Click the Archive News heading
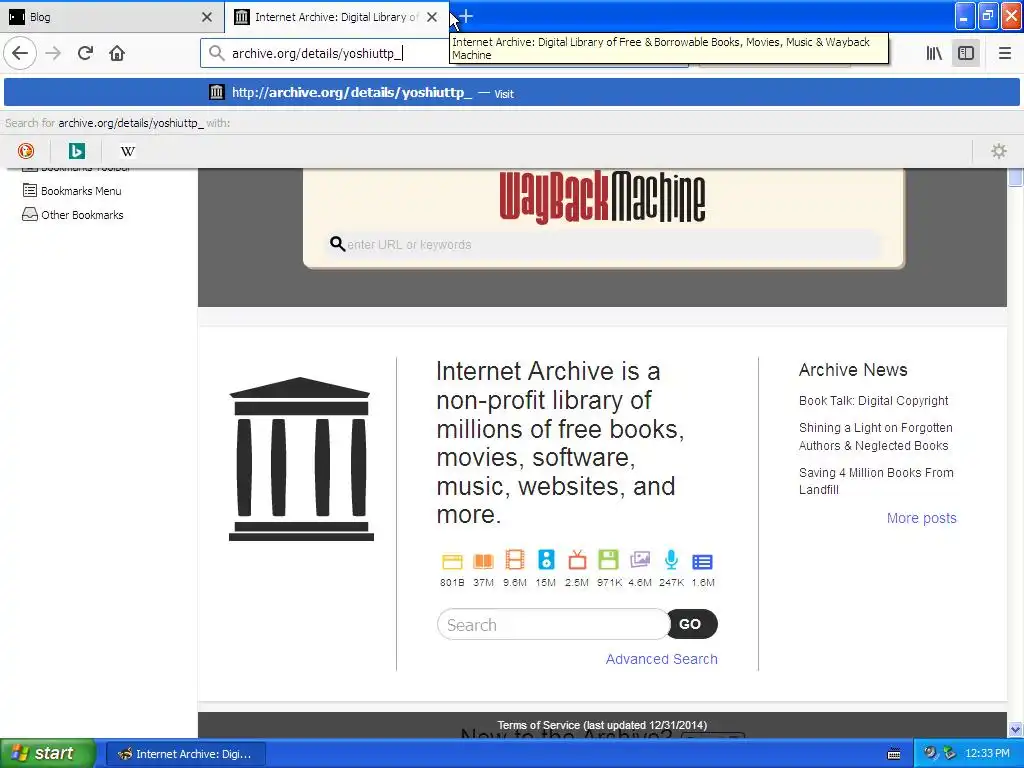This screenshot has width=1024, height=768. [x=853, y=370]
